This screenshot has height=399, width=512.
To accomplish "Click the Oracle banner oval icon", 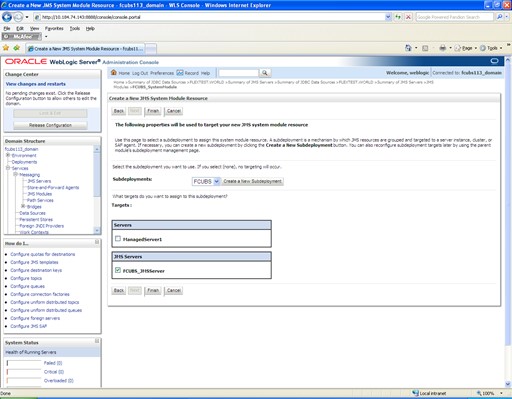I will tap(494, 61).
